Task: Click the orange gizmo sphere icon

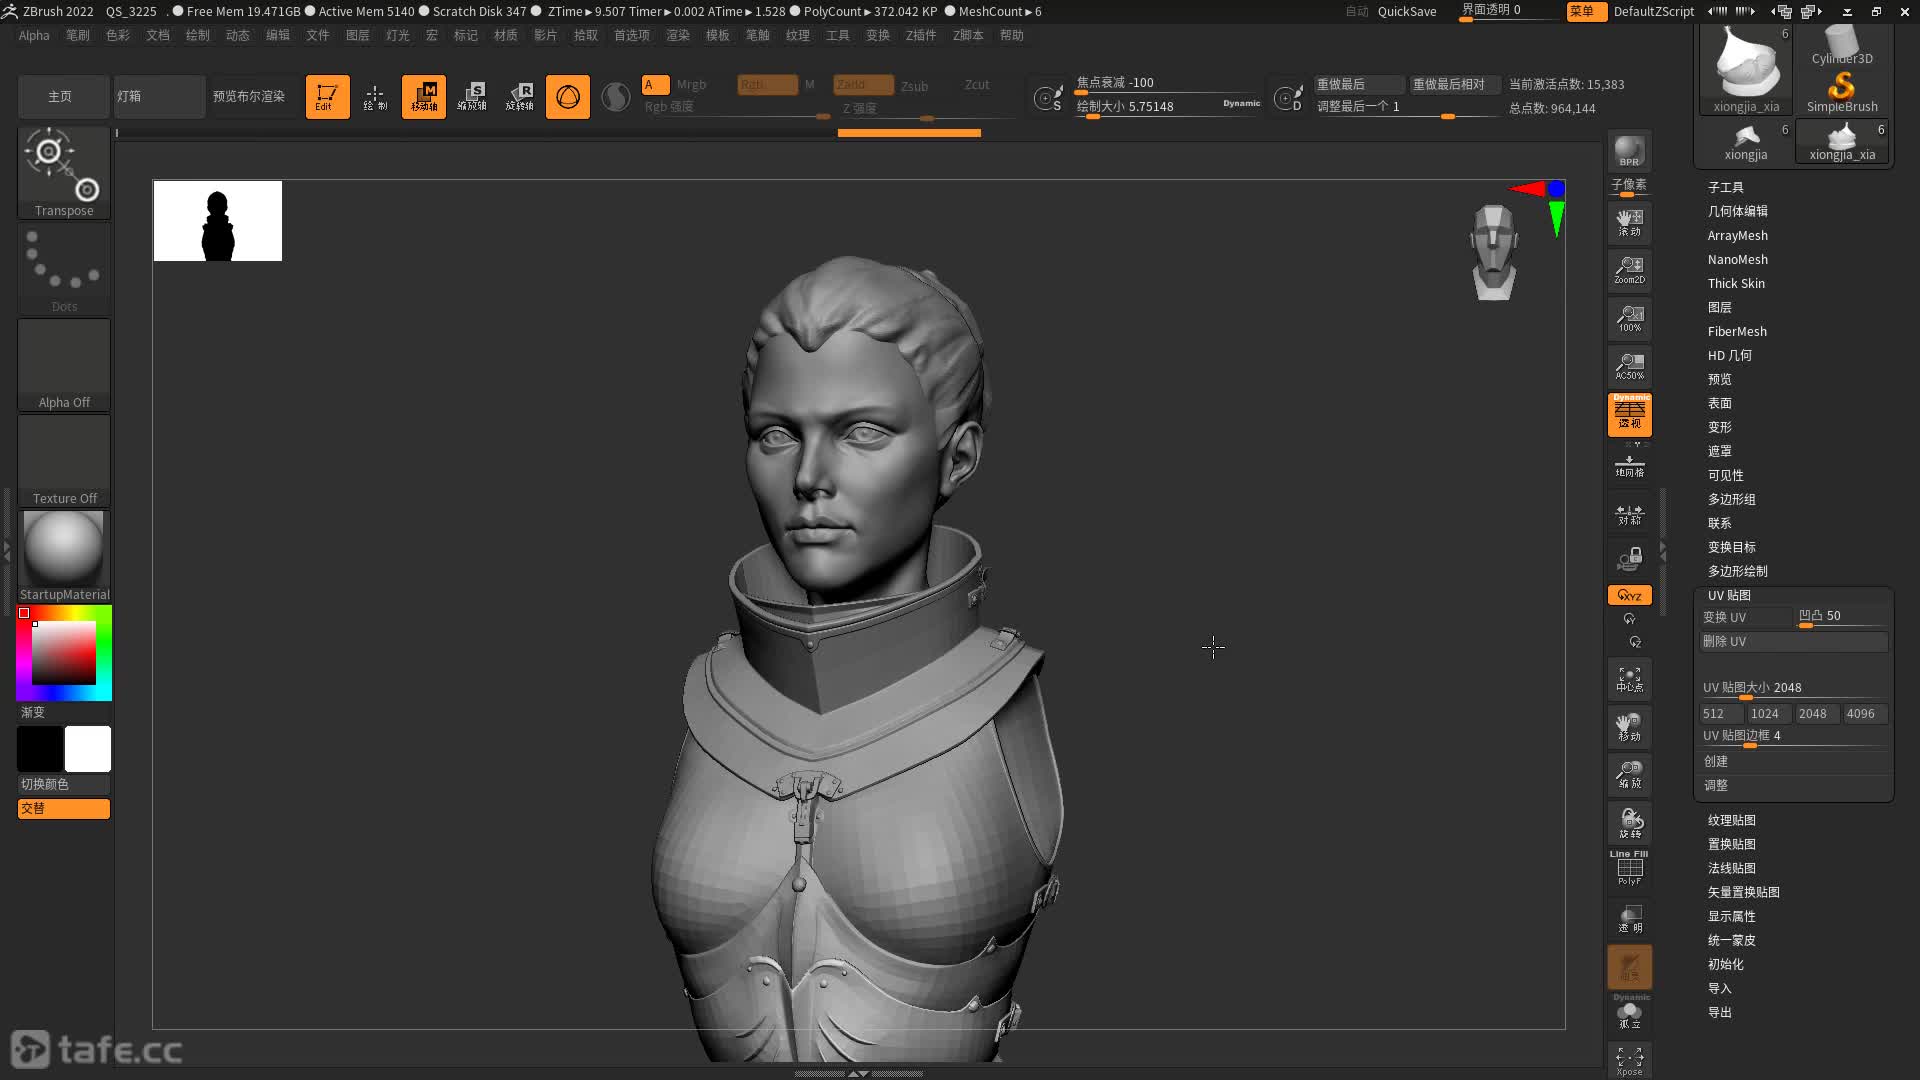Action: 568,97
